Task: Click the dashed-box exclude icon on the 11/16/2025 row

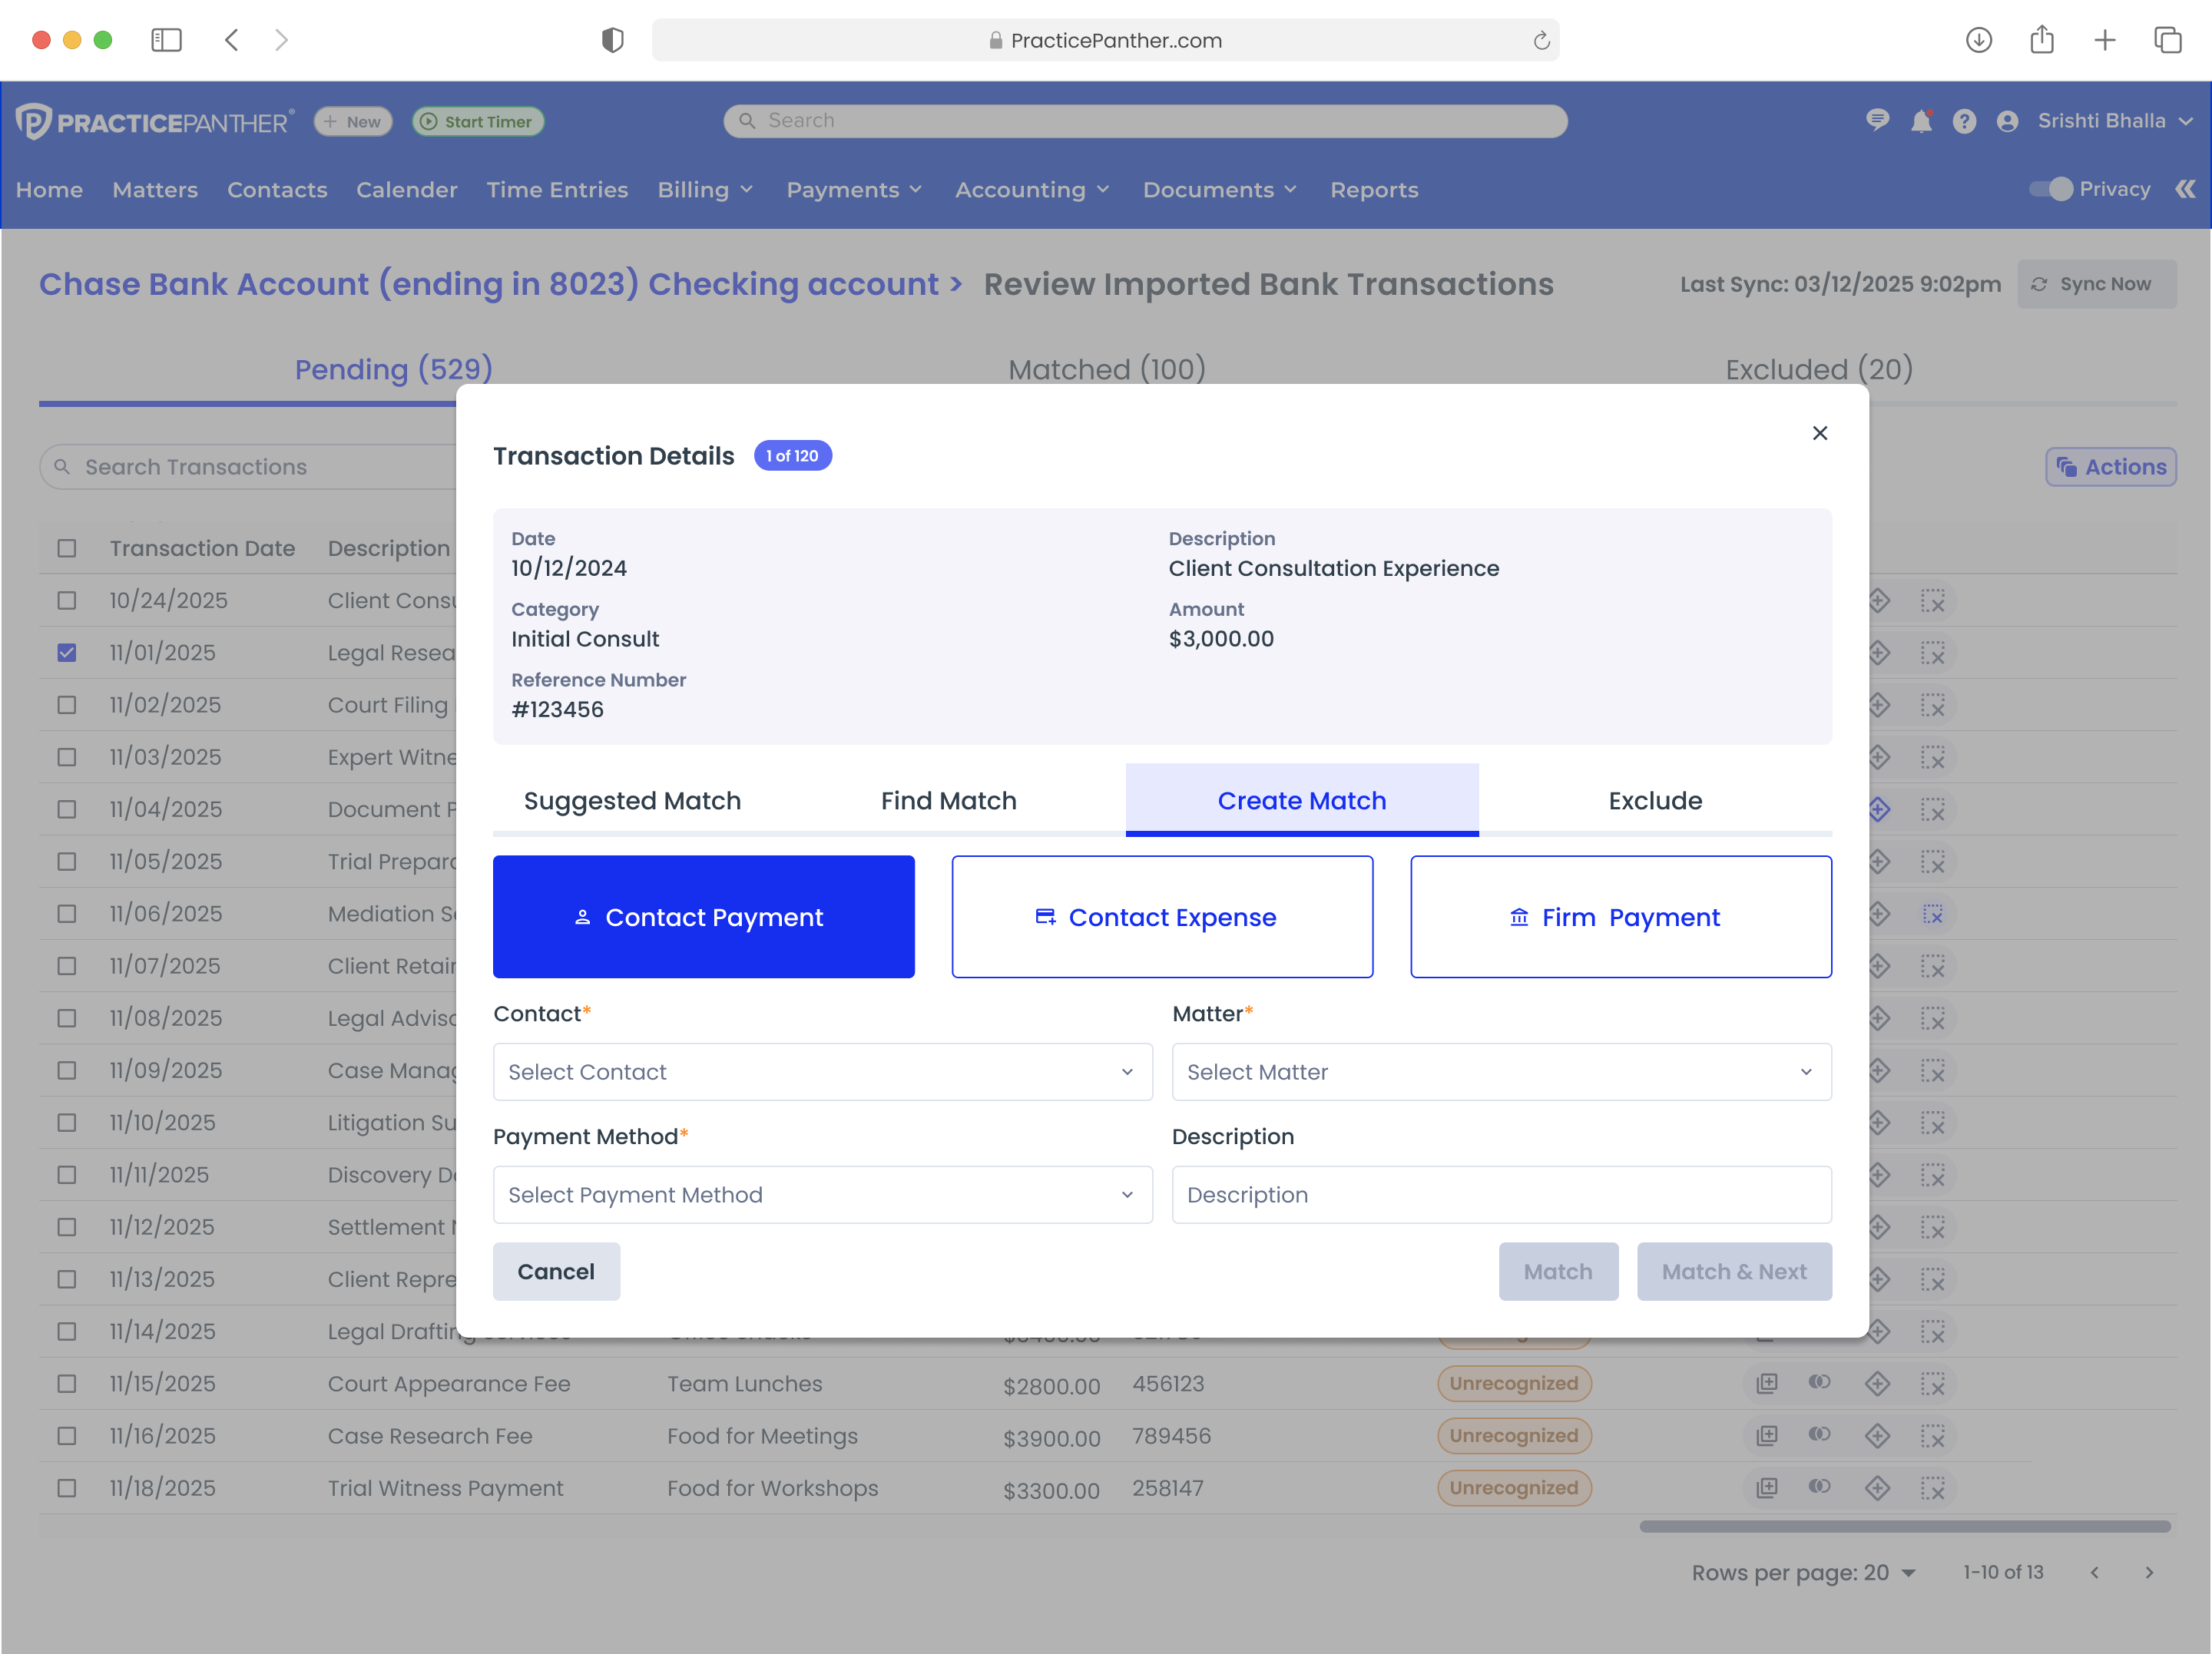Action: tap(1934, 1436)
